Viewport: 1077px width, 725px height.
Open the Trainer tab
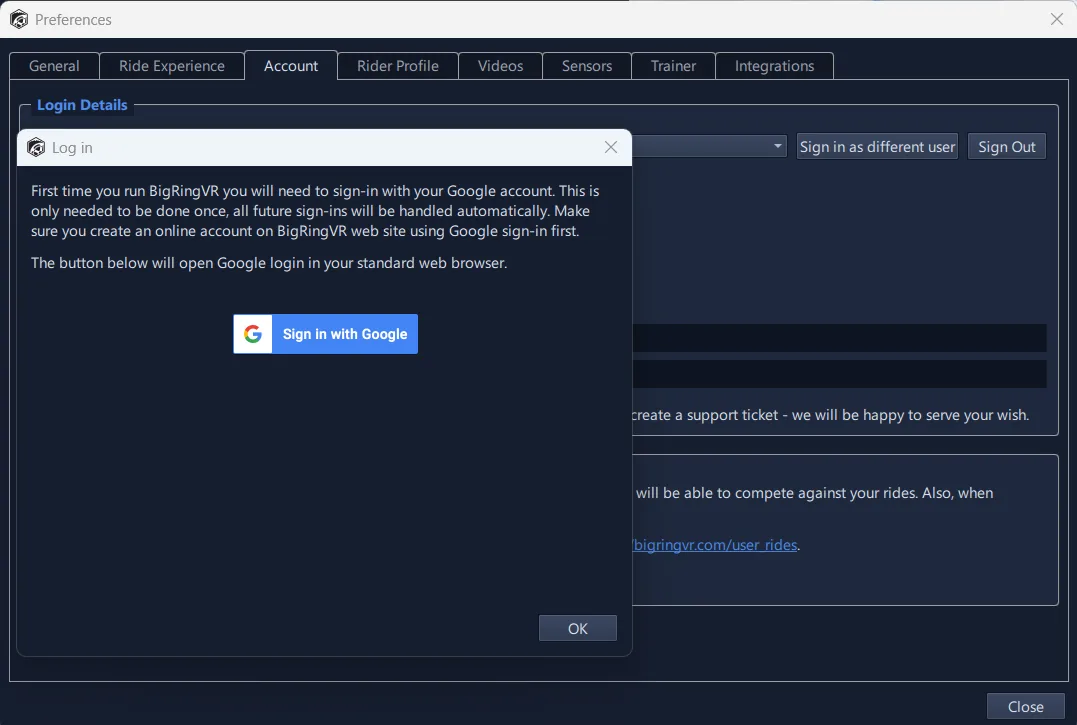click(x=673, y=66)
